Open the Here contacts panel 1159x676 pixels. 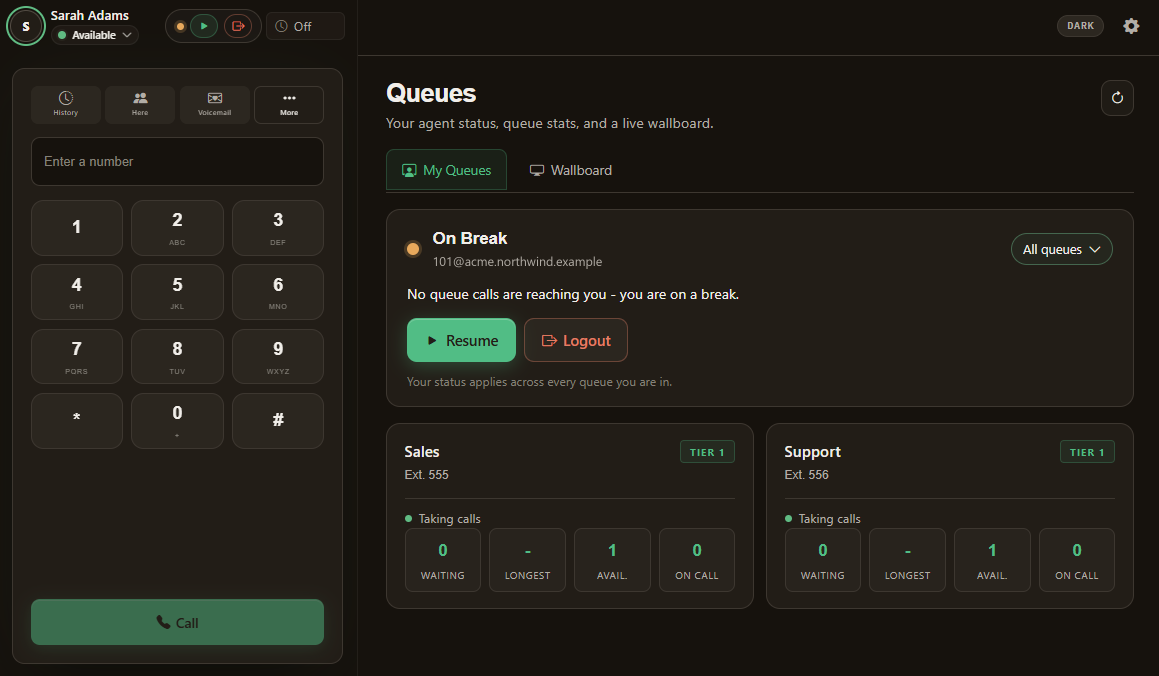pyautogui.click(x=140, y=104)
